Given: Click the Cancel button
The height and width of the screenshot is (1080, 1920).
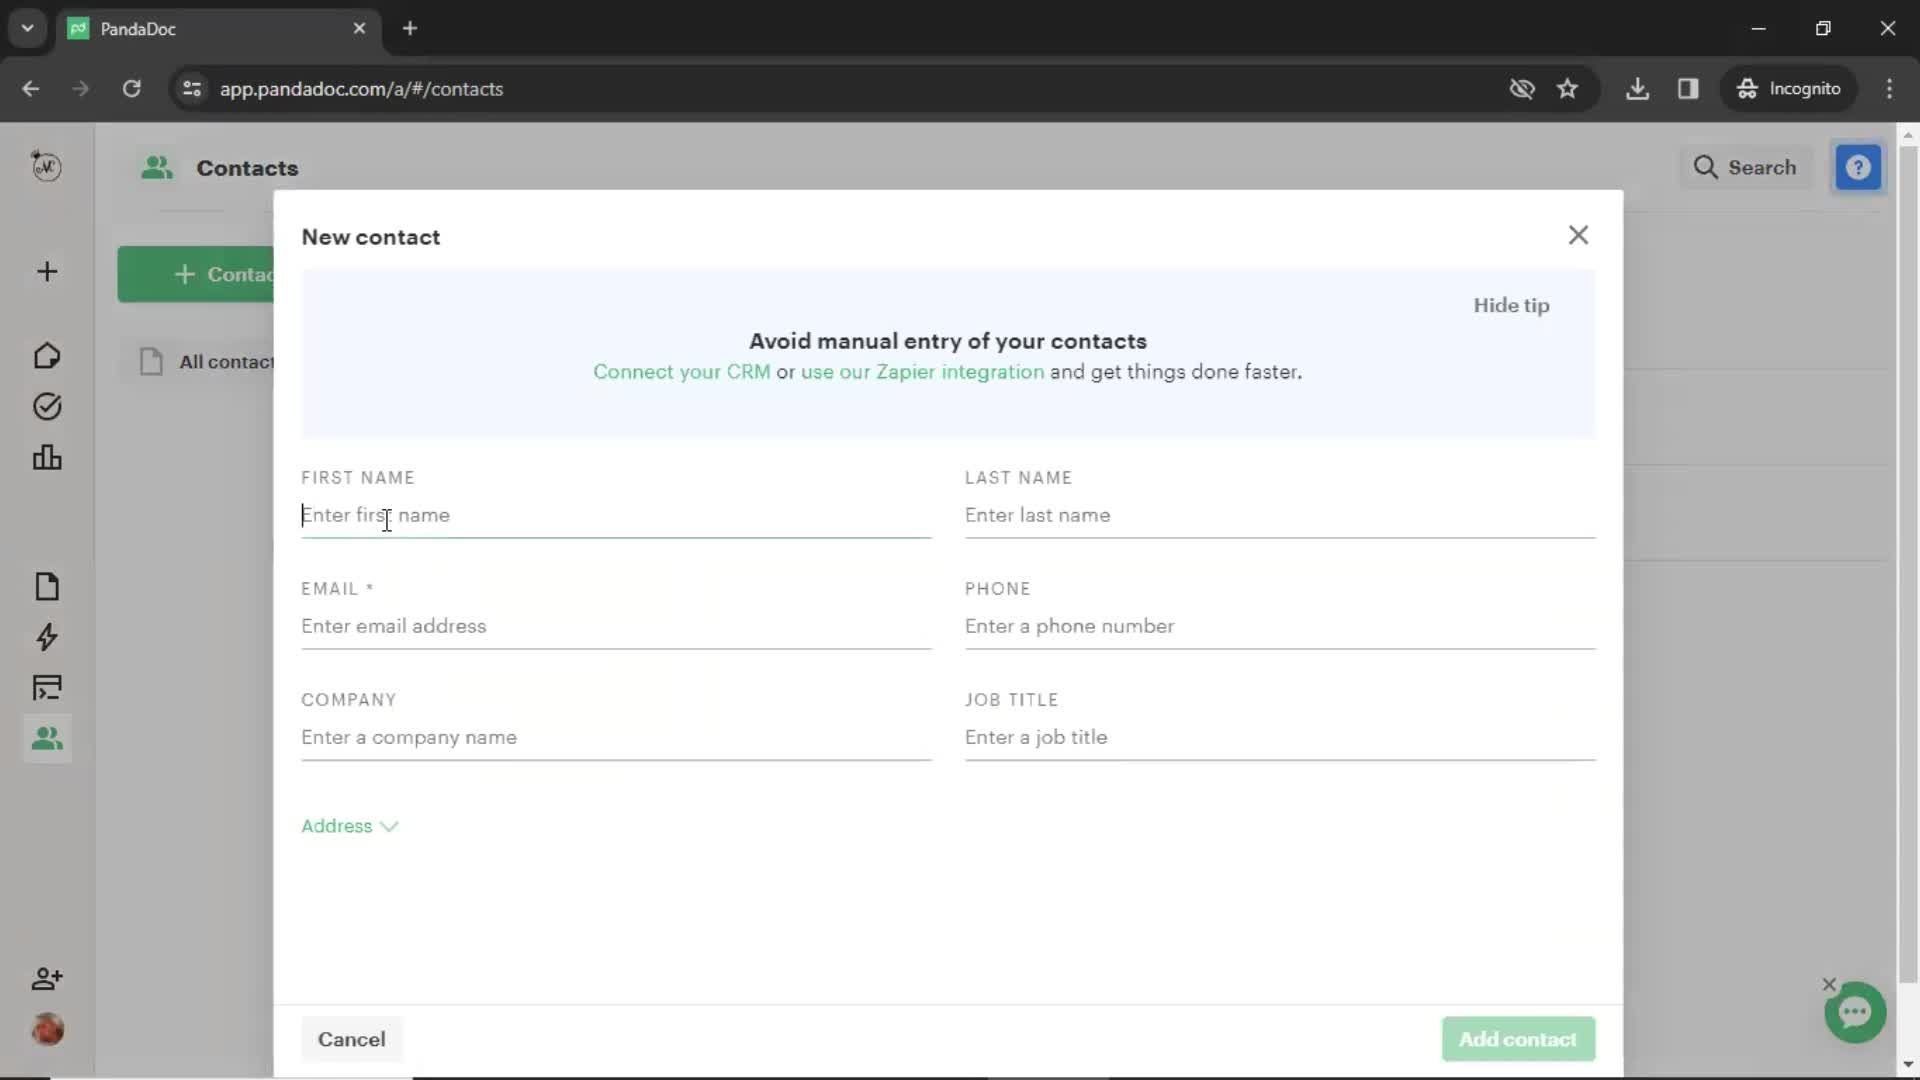Looking at the screenshot, I should pos(352,1039).
